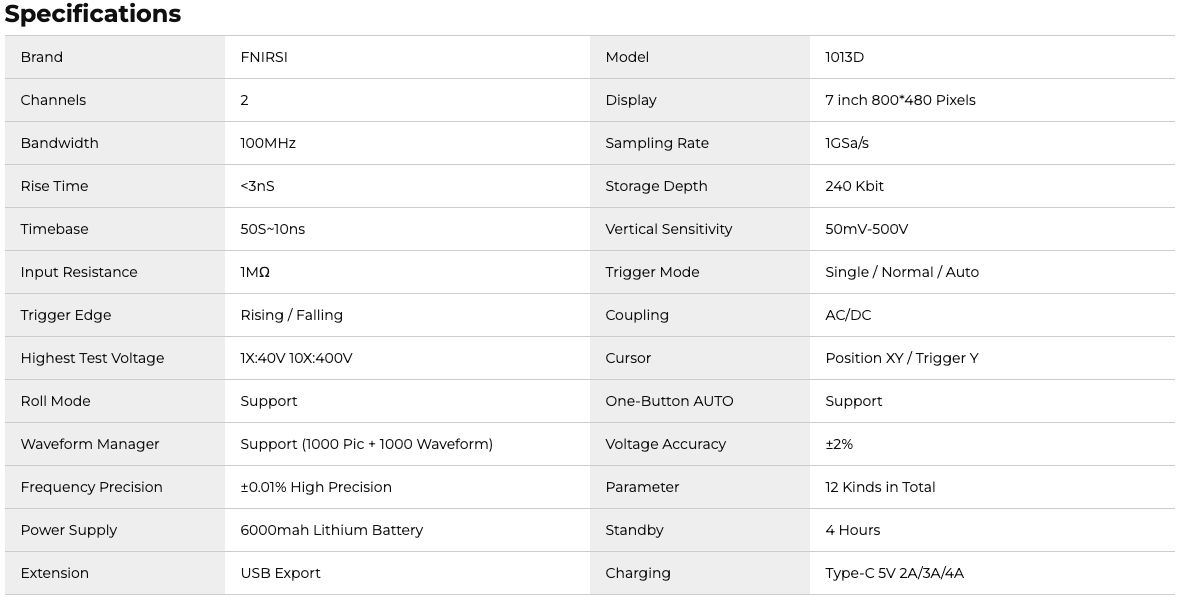Screen dimensions: 1181x604
Task: Select the Type-C 5V charging value
Action: pyautogui.click(x=894, y=573)
